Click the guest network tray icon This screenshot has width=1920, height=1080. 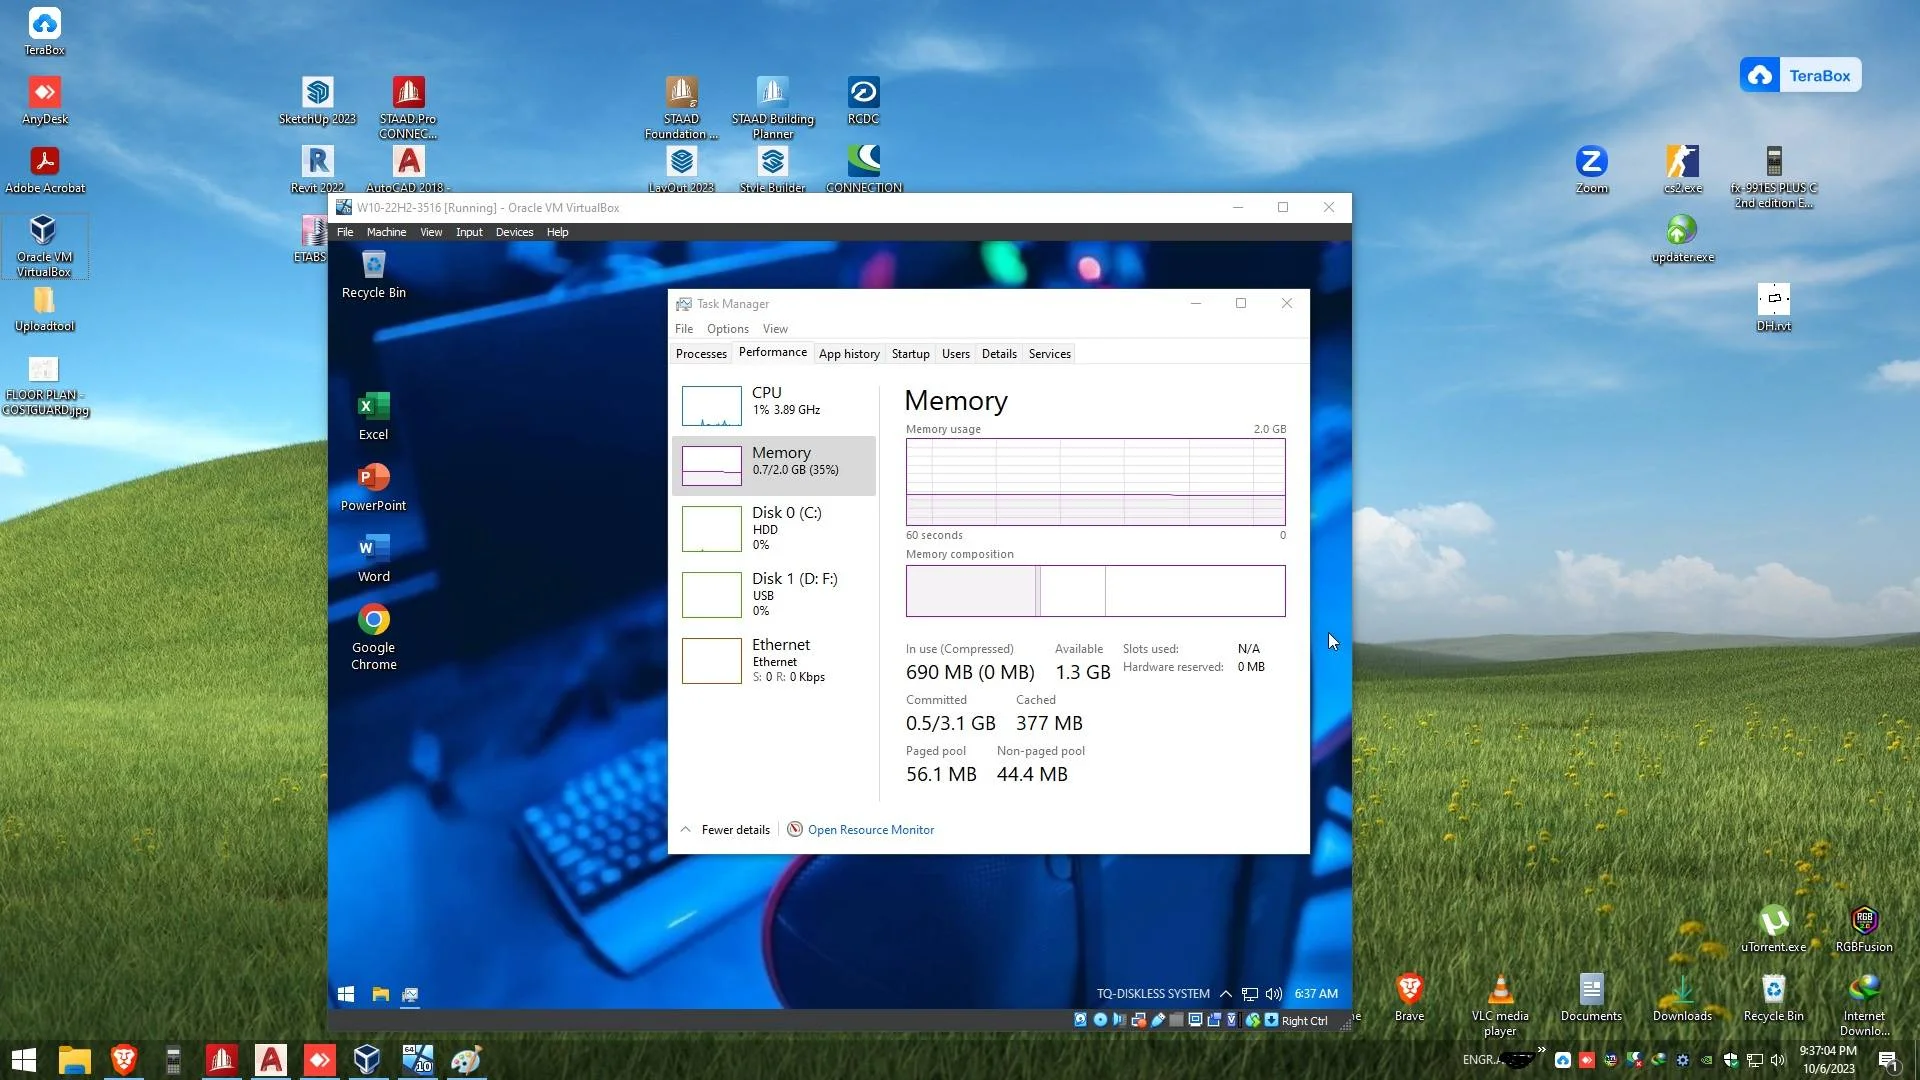(1250, 994)
